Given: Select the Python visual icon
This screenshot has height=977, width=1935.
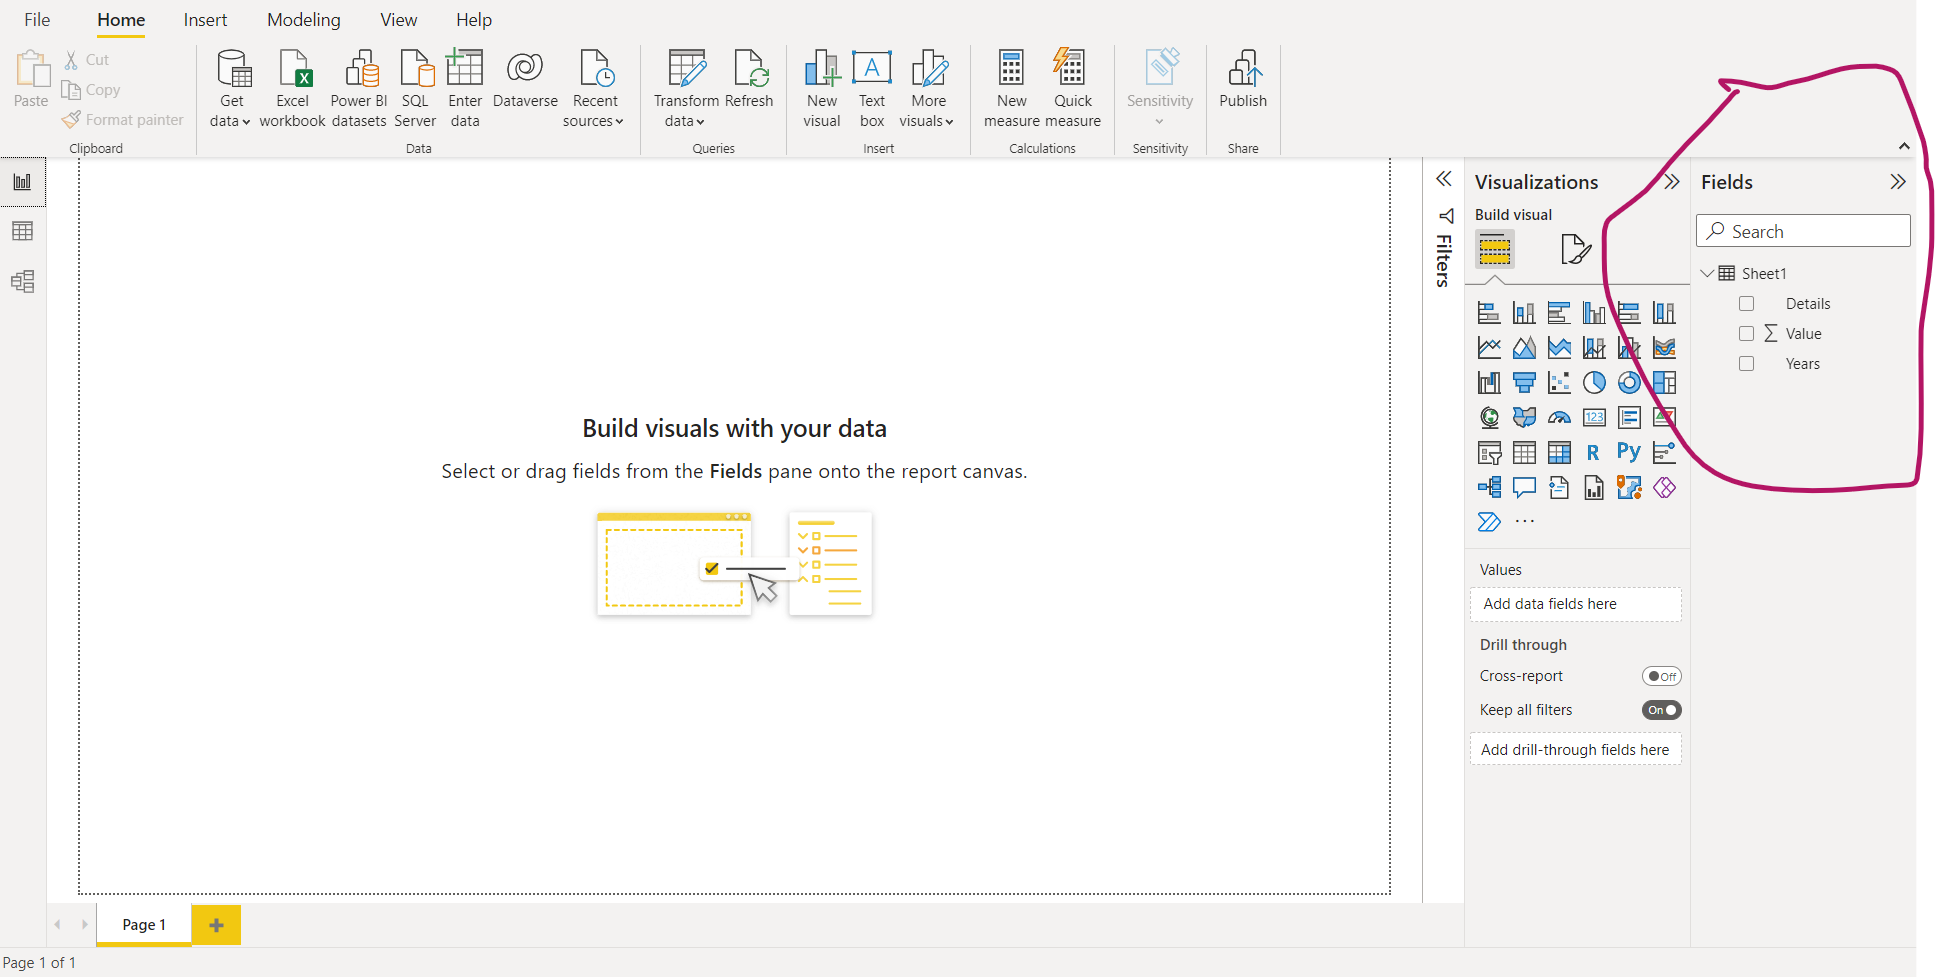Looking at the screenshot, I should coord(1629,453).
